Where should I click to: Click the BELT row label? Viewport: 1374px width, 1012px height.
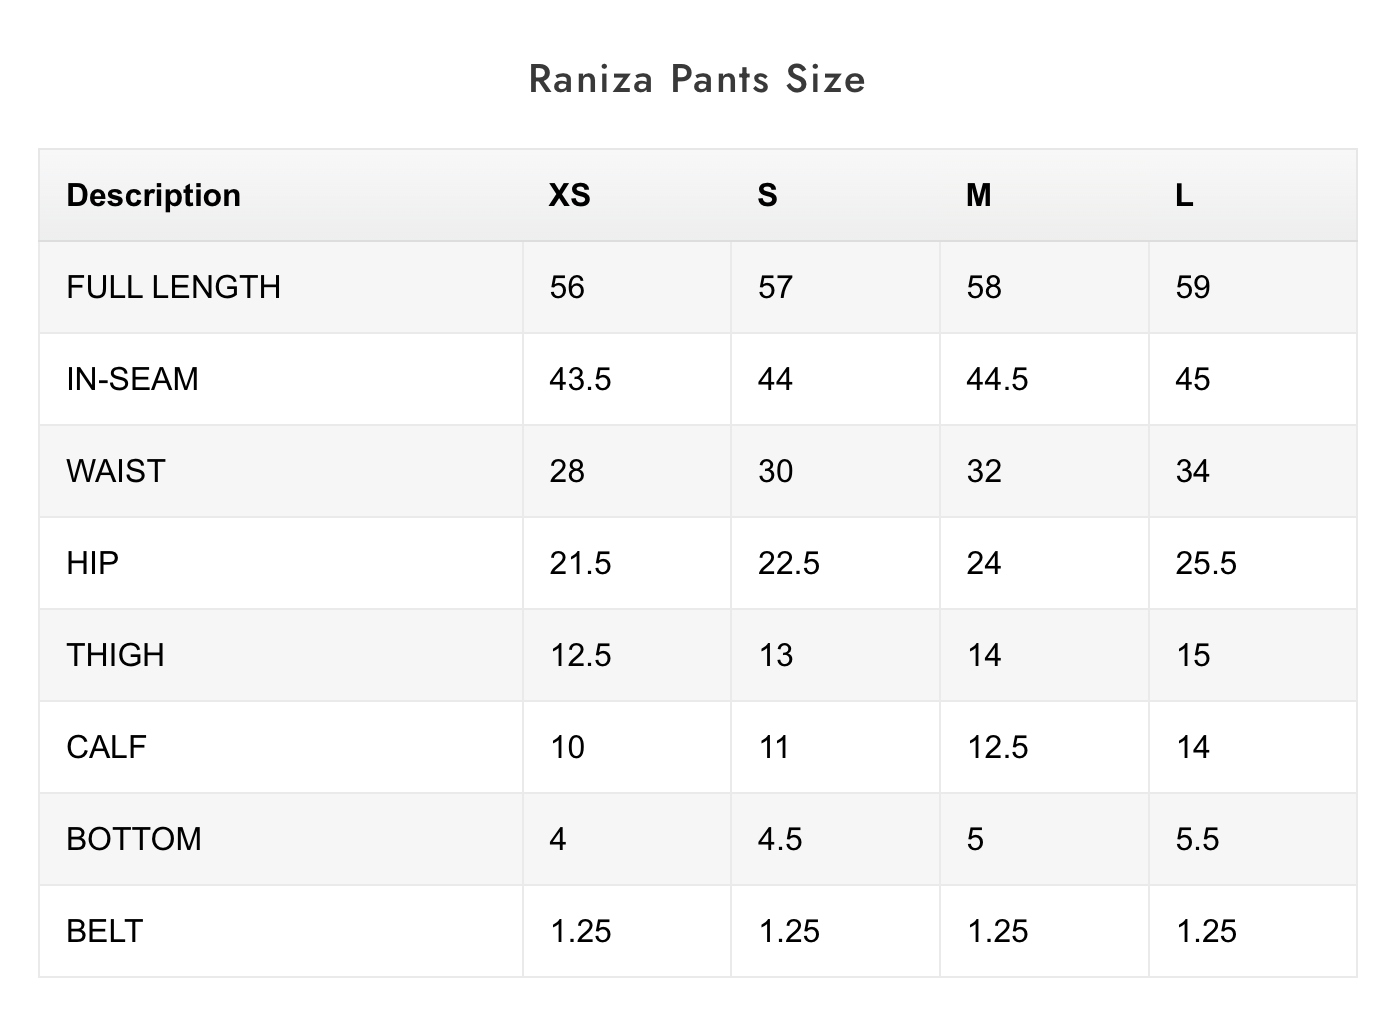104,931
